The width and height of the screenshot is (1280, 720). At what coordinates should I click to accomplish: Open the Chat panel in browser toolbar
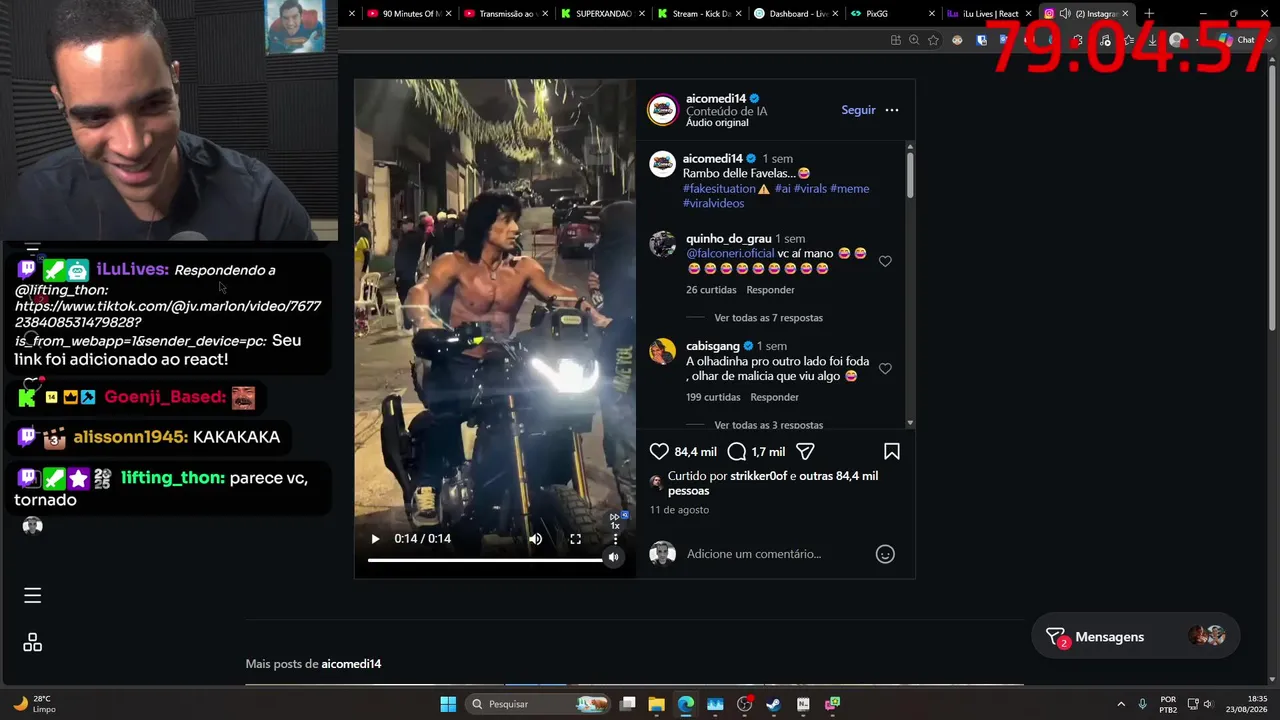[x=1237, y=40]
